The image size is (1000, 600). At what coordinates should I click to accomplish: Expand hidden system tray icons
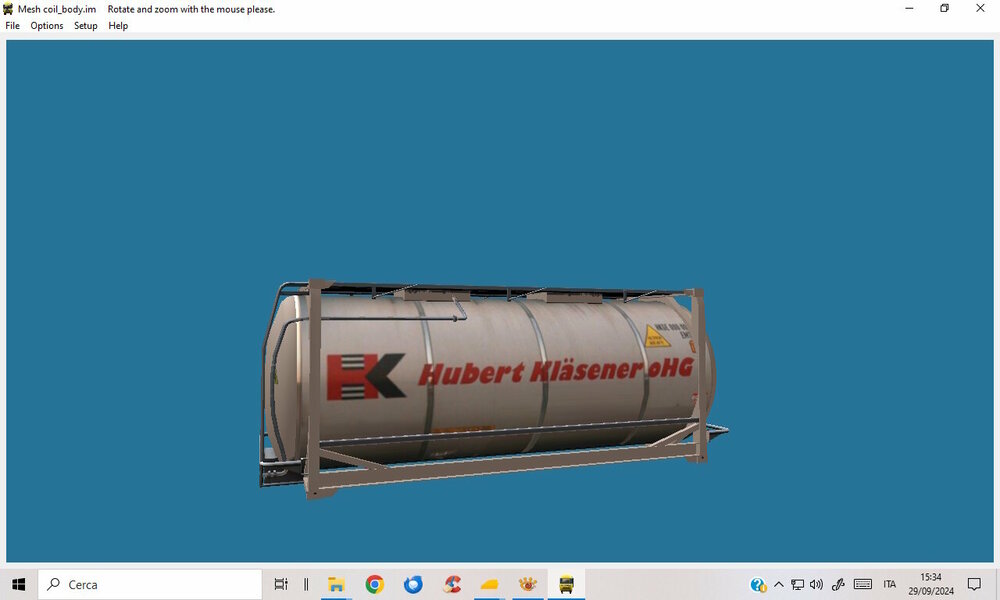point(779,584)
